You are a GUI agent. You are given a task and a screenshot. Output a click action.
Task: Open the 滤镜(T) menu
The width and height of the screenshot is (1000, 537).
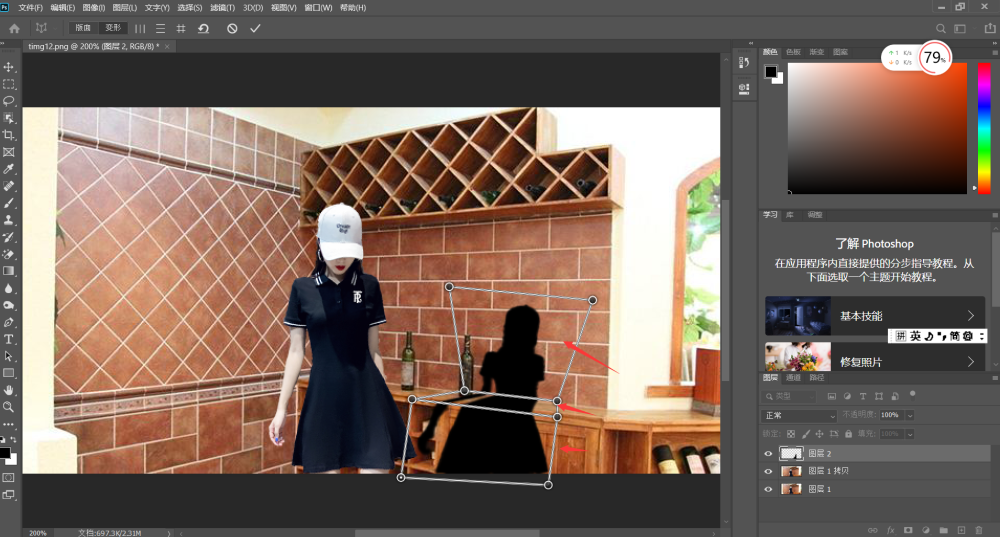[222, 8]
